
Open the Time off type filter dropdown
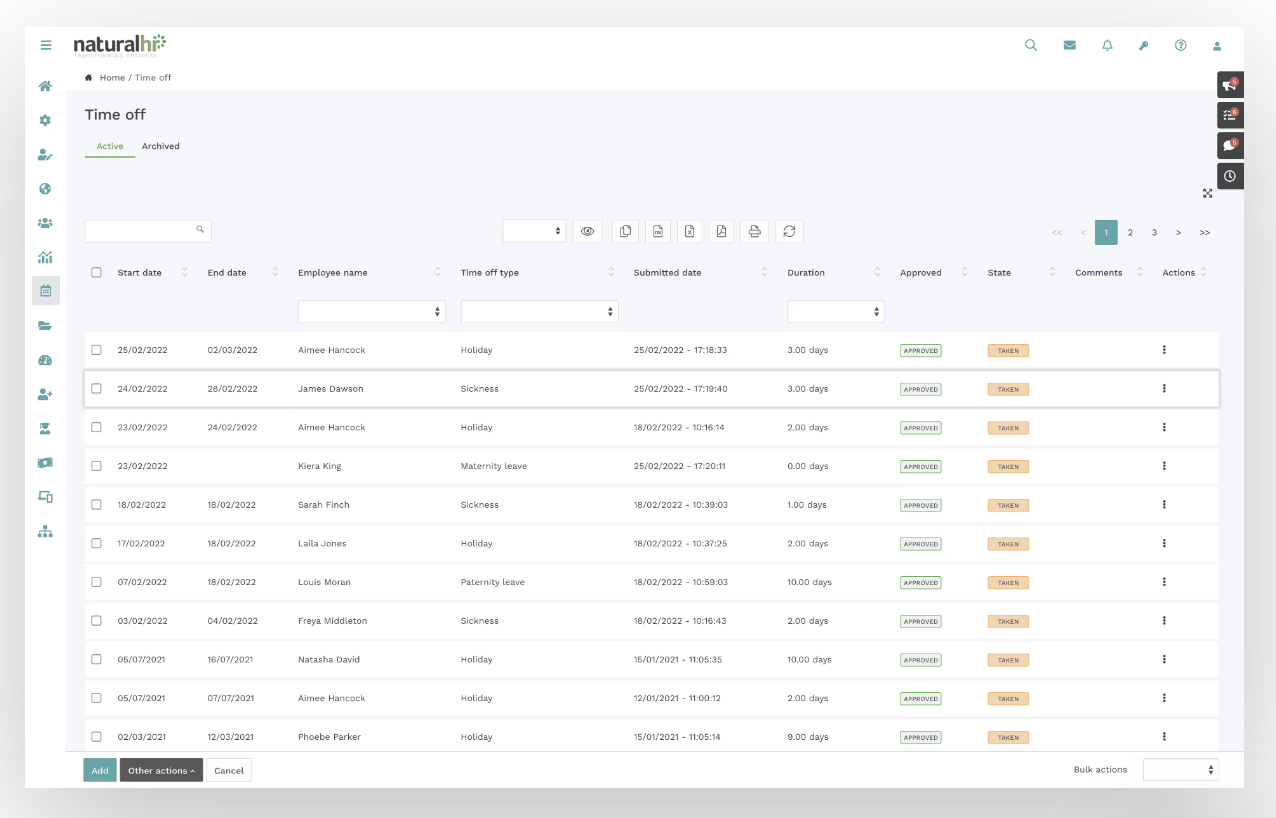click(x=539, y=311)
